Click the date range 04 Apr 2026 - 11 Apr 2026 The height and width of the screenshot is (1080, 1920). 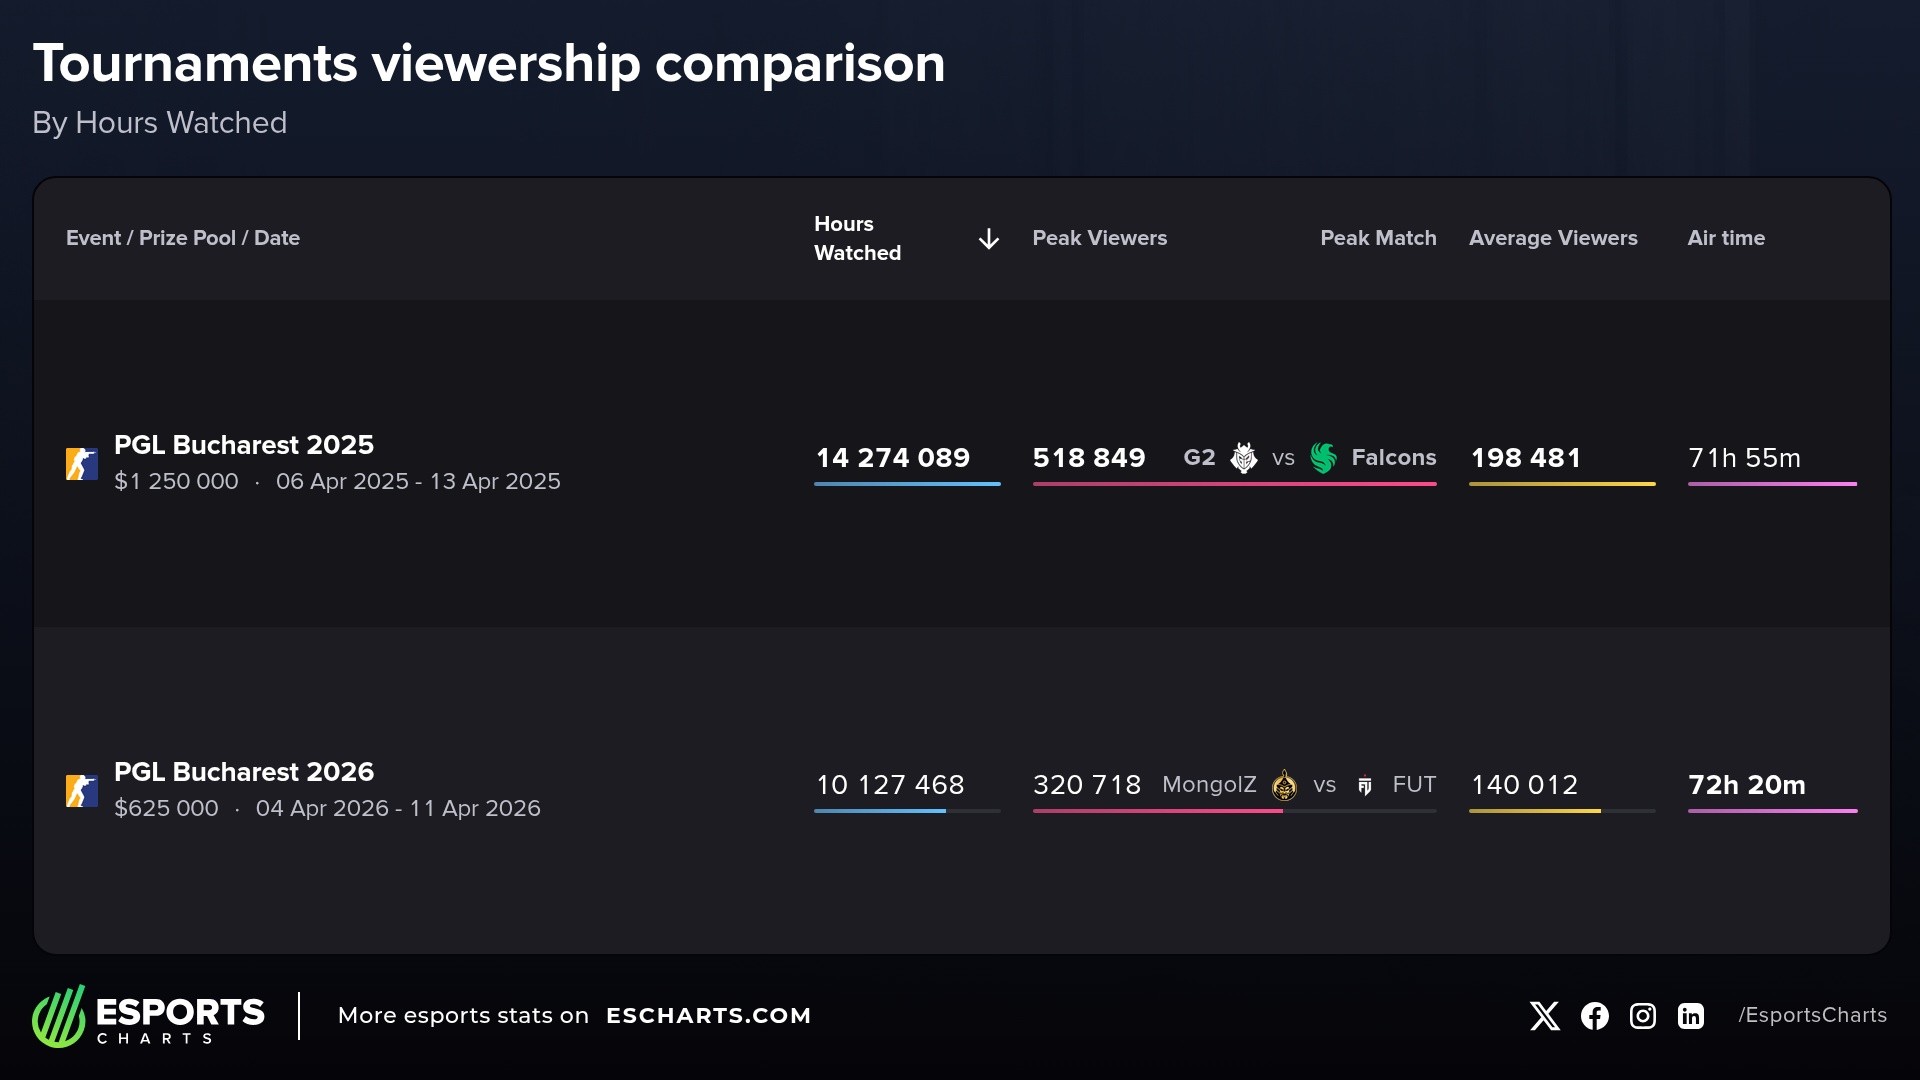tap(398, 809)
